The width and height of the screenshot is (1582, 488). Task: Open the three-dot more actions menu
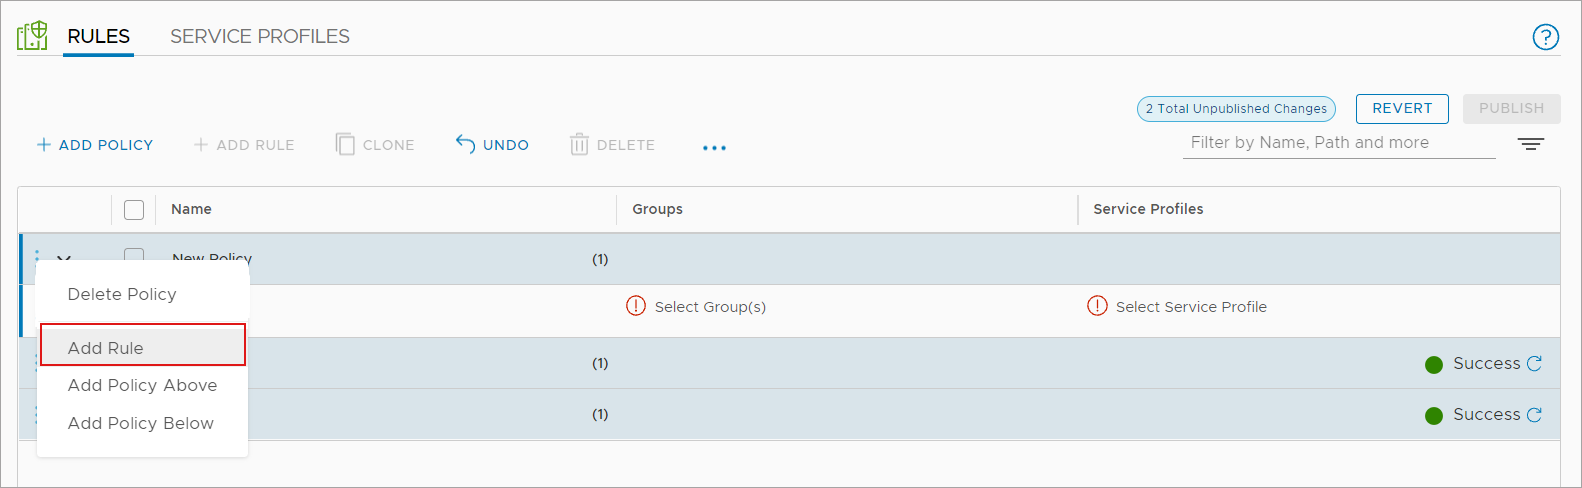[714, 147]
